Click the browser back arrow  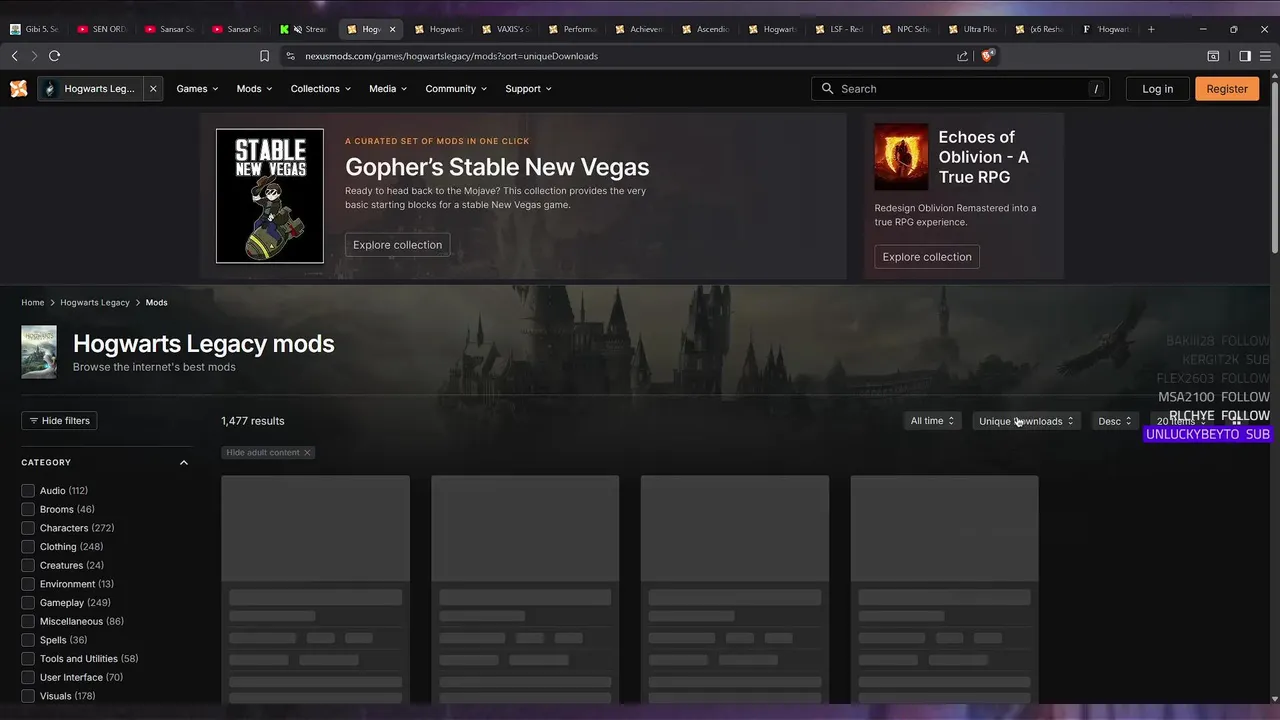14,56
